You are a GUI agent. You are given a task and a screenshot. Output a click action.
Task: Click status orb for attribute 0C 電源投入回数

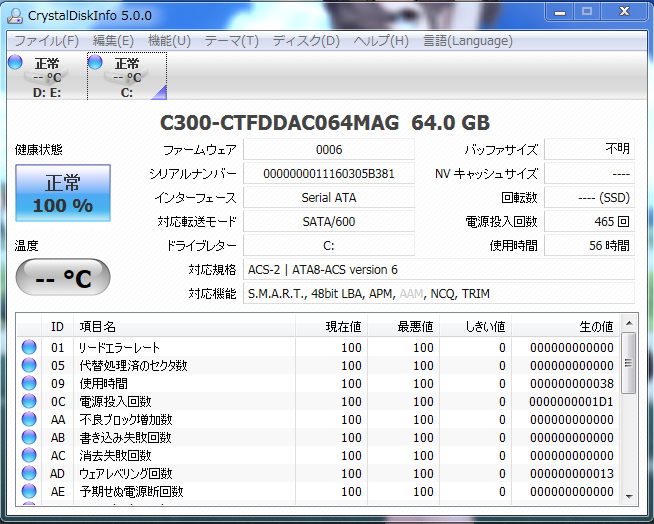[29, 401]
